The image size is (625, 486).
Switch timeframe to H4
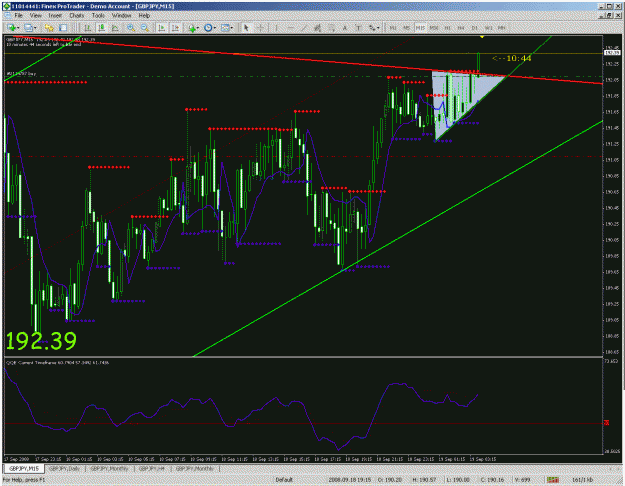coord(461,28)
